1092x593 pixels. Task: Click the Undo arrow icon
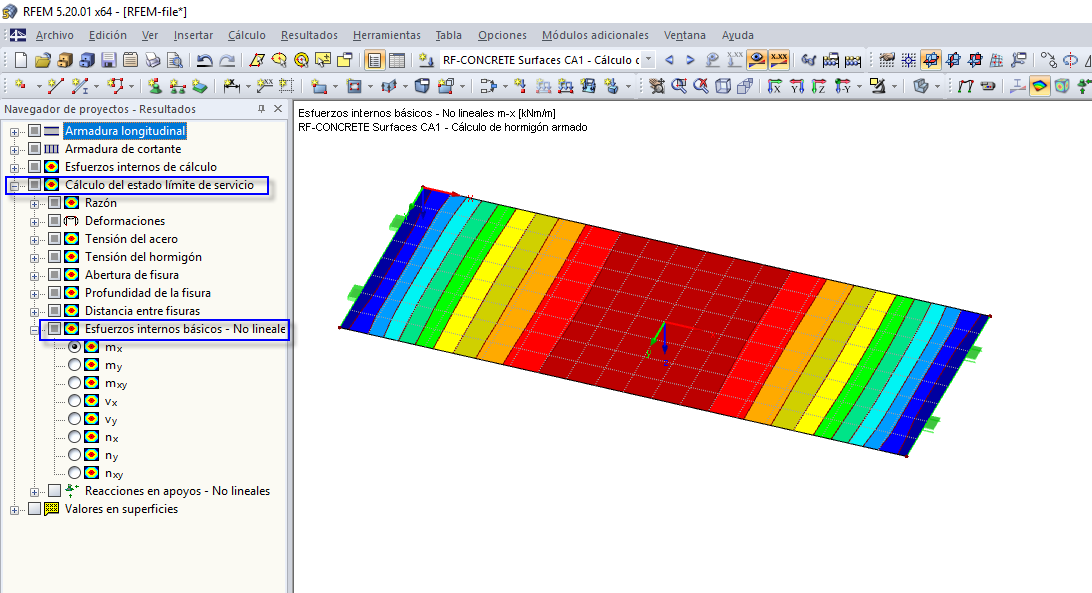click(x=203, y=61)
